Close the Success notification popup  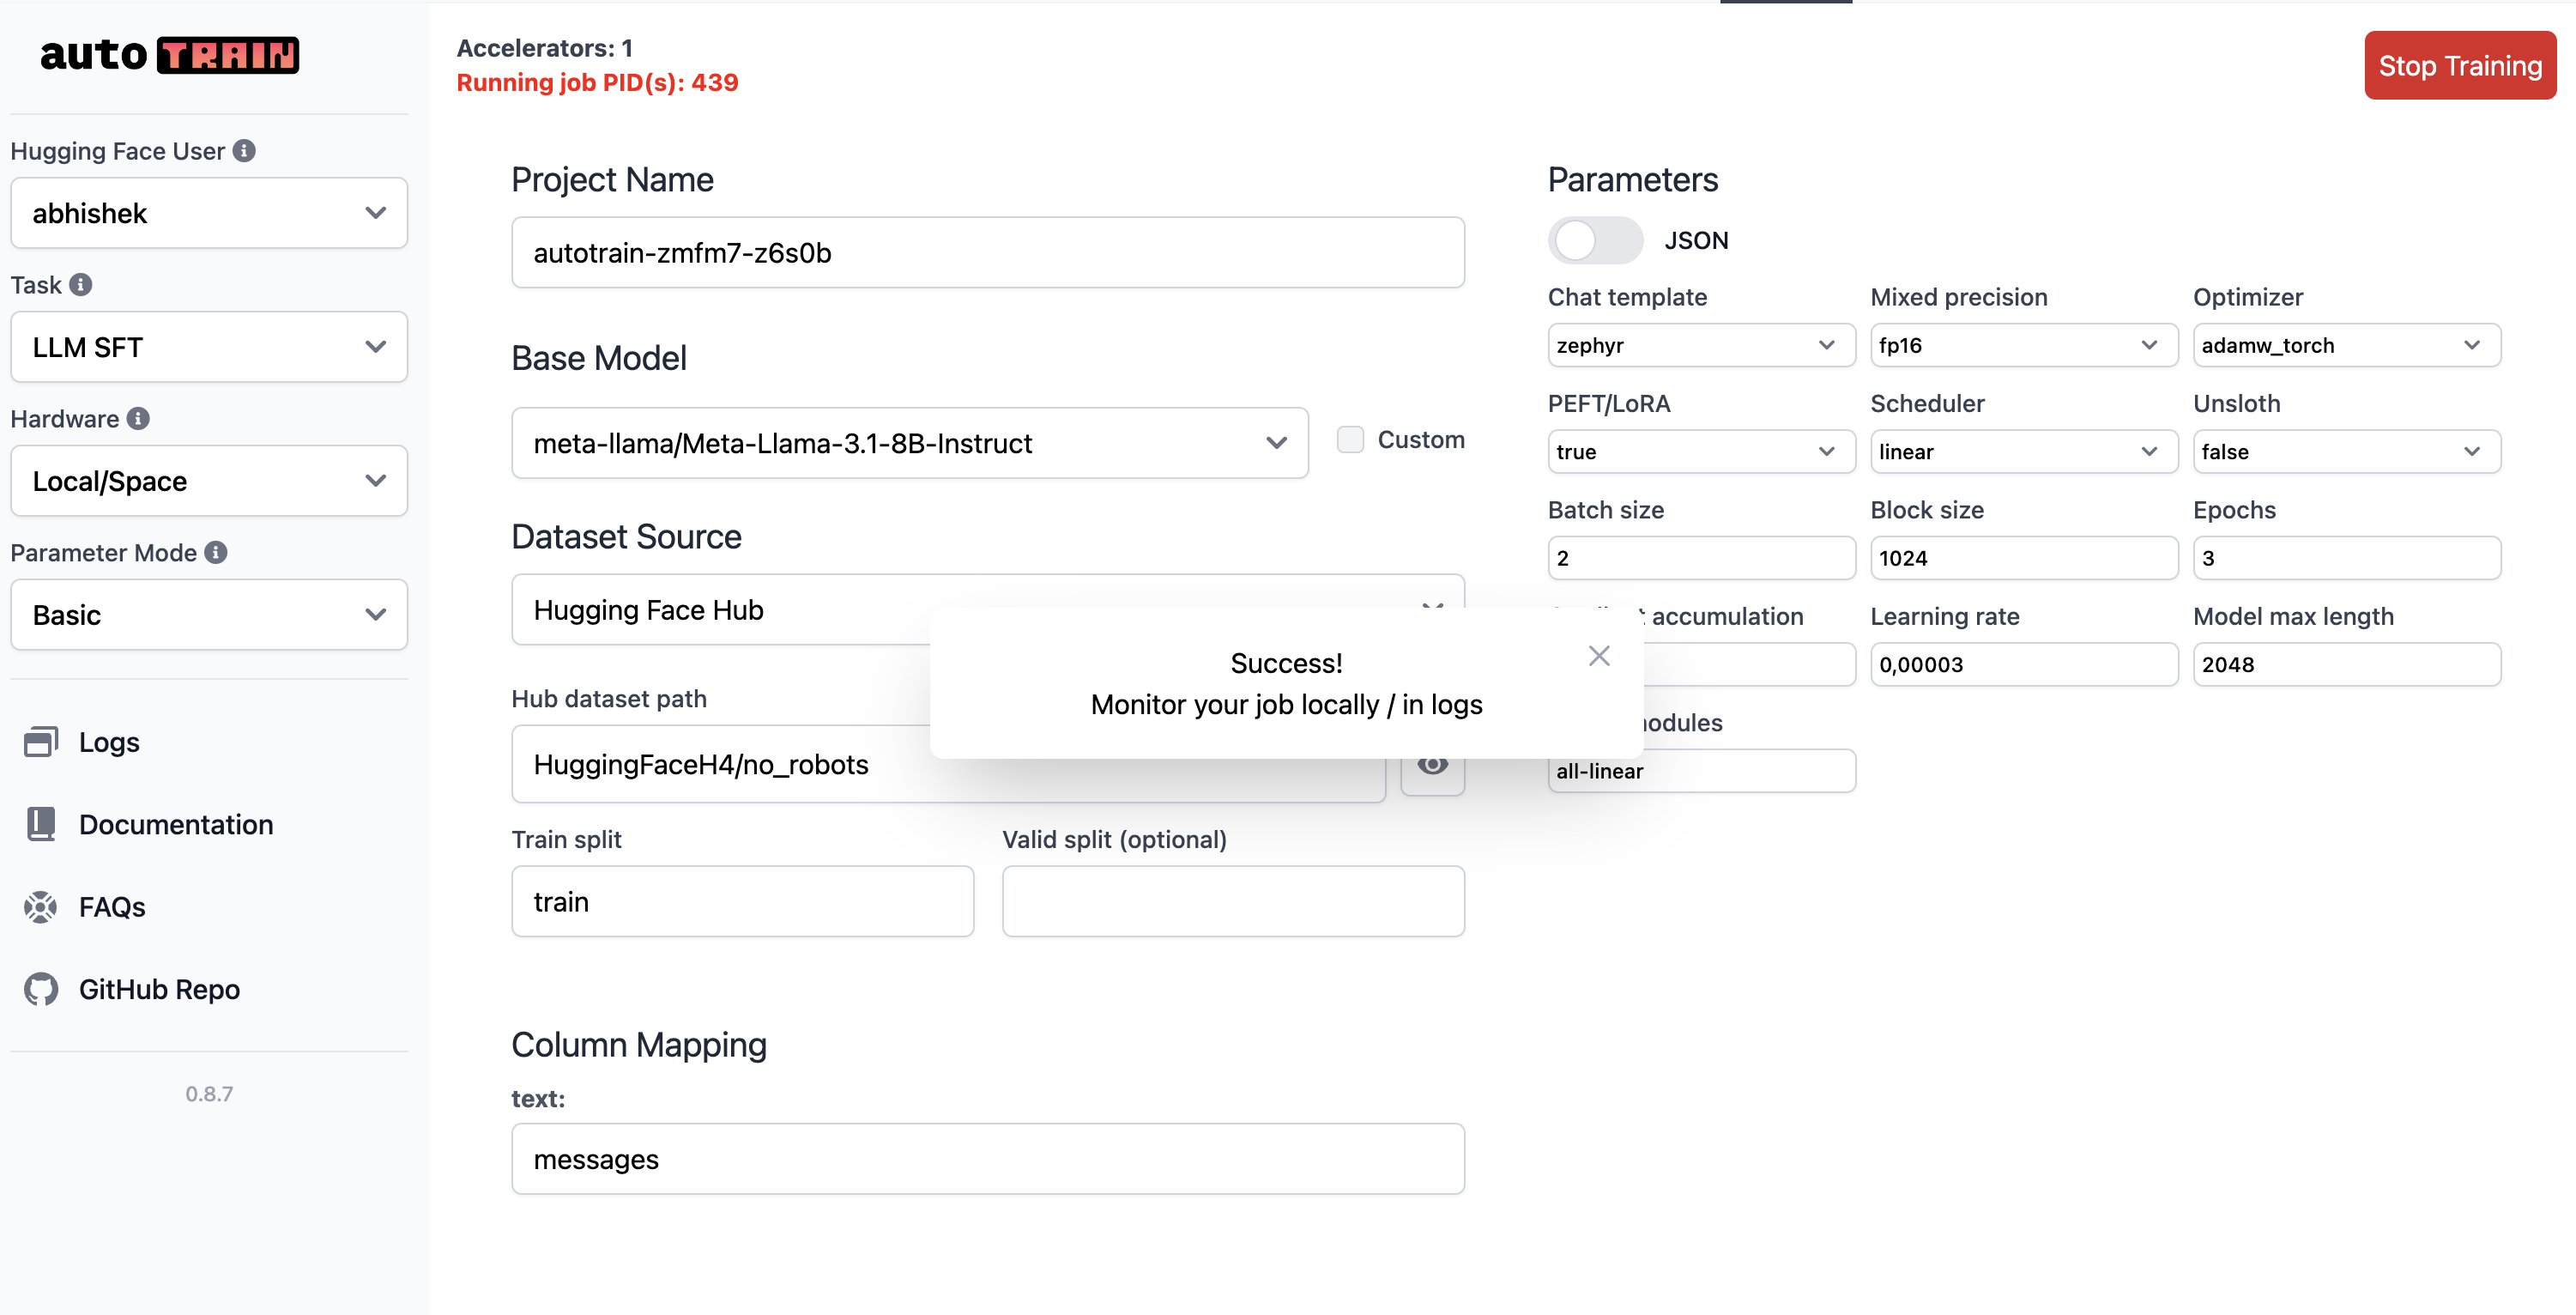(1599, 655)
